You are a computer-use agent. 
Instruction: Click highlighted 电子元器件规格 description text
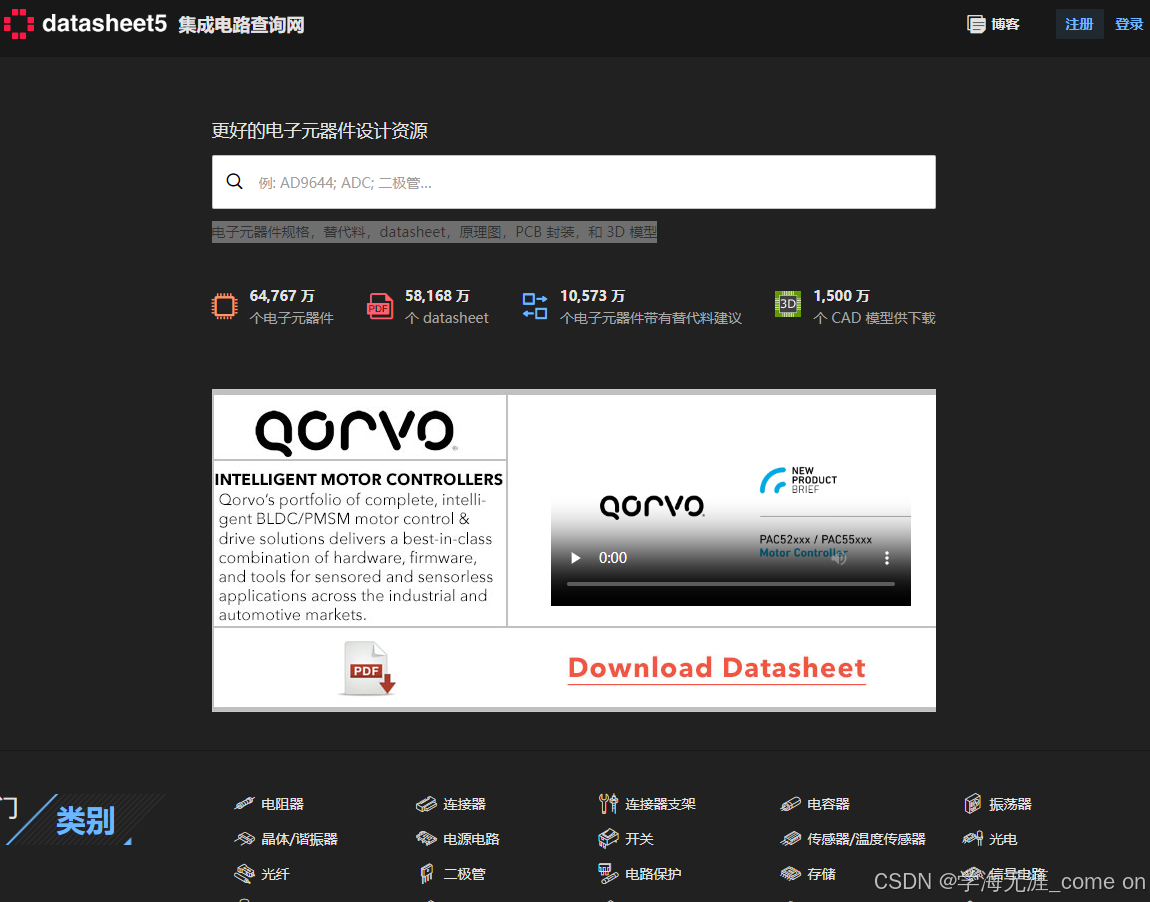coord(434,232)
